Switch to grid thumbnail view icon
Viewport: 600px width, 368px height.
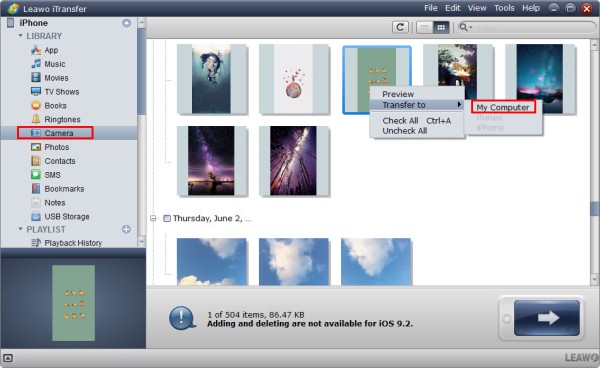(x=441, y=28)
